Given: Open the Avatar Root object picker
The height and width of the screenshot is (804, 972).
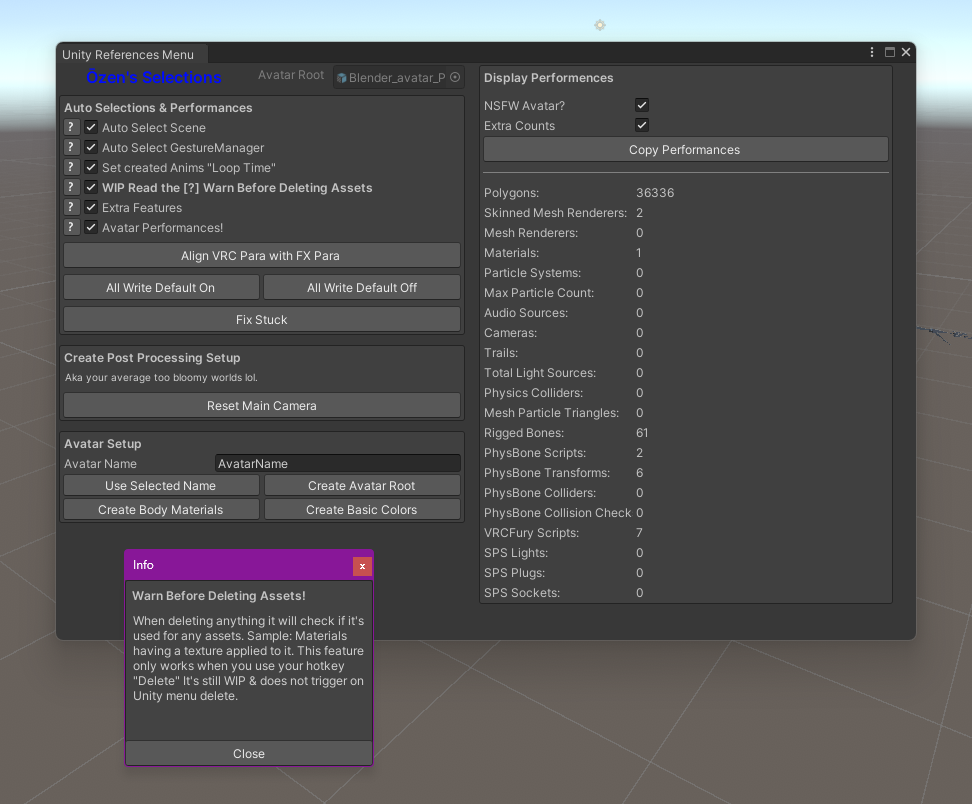Looking at the screenshot, I should pyautogui.click(x=455, y=78).
